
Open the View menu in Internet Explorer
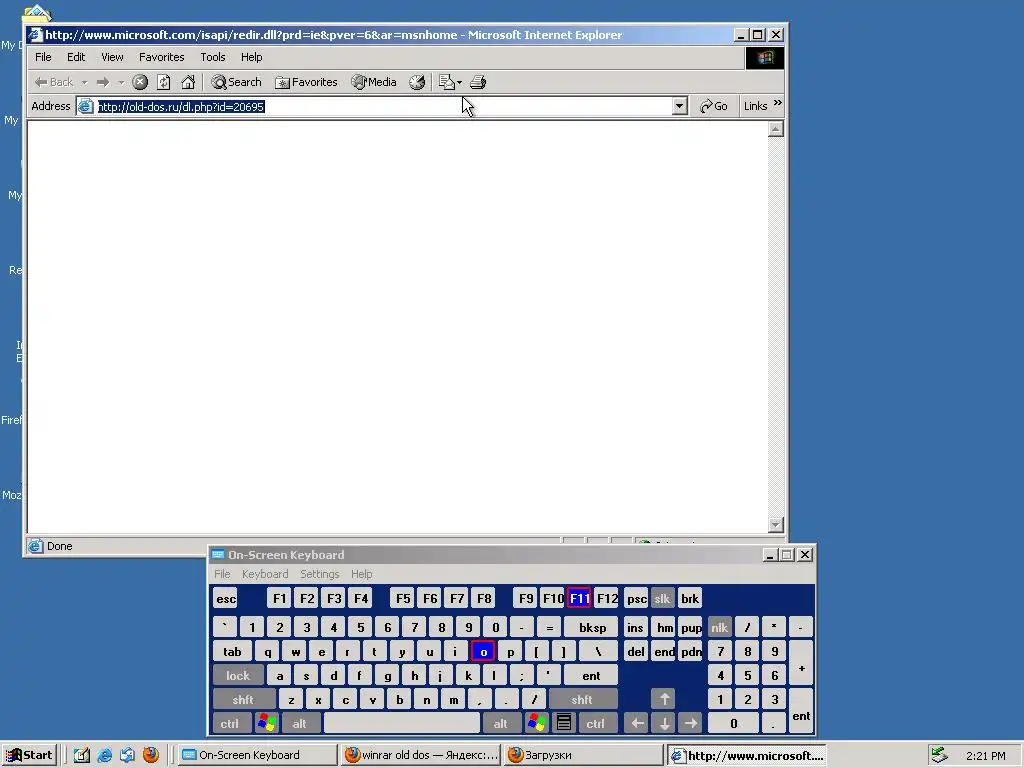[112, 57]
